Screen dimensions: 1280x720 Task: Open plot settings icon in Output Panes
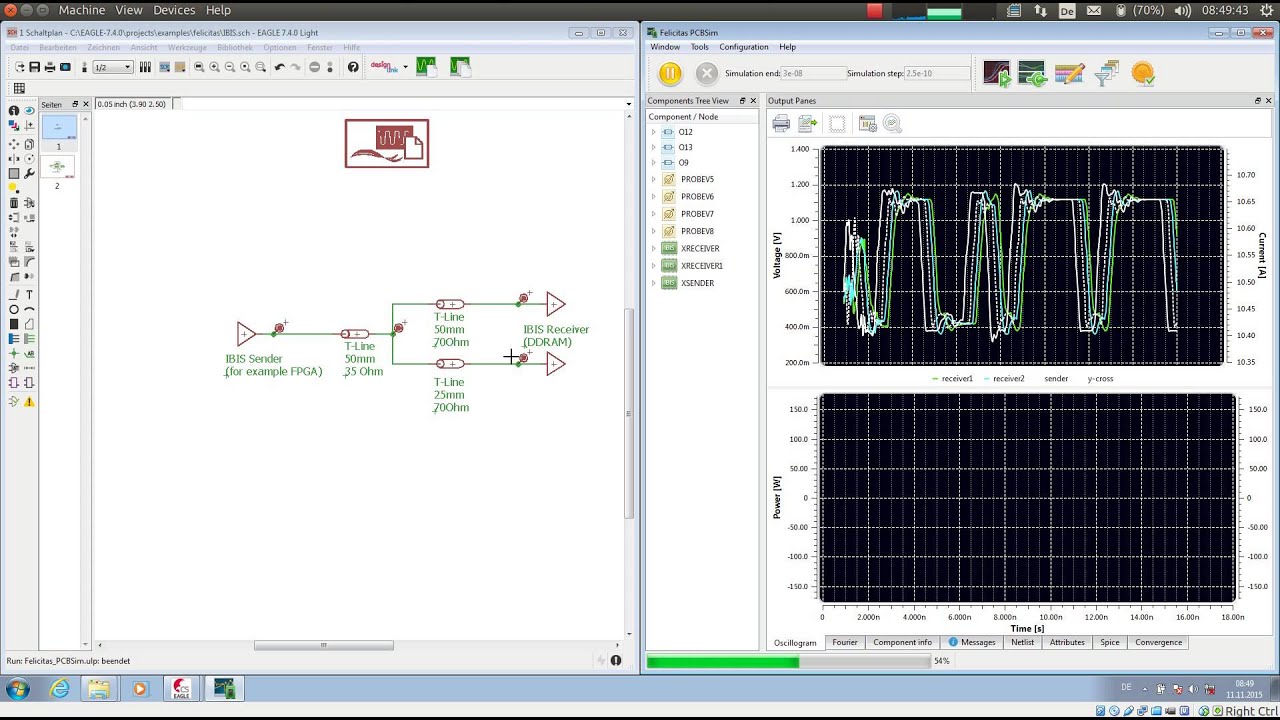click(x=867, y=123)
